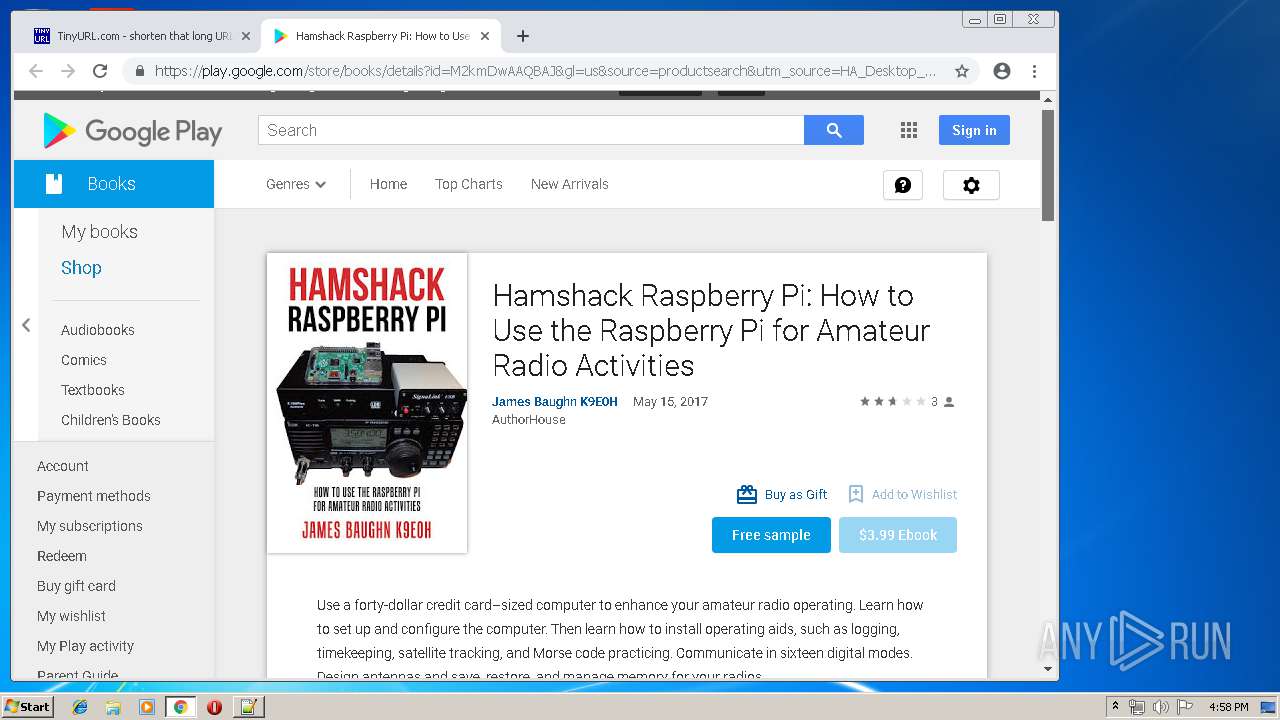Click the volume icon in system tray

(1160, 707)
